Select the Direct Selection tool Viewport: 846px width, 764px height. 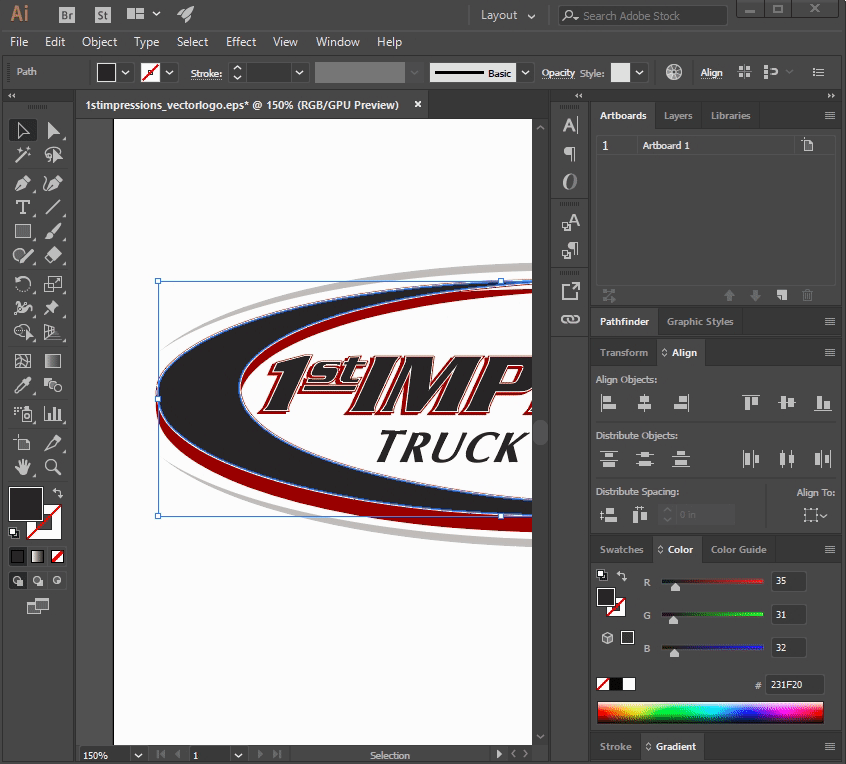(x=53, y=130)
